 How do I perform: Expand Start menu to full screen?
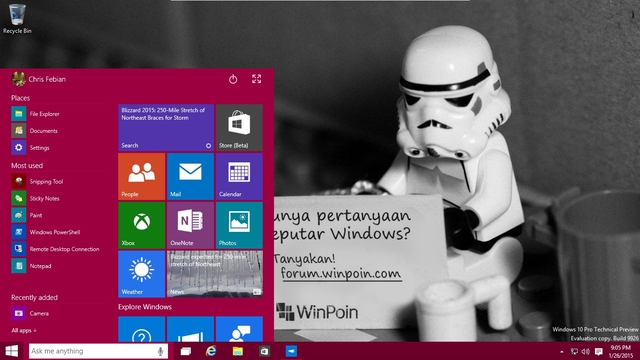(x=256, y=79)
